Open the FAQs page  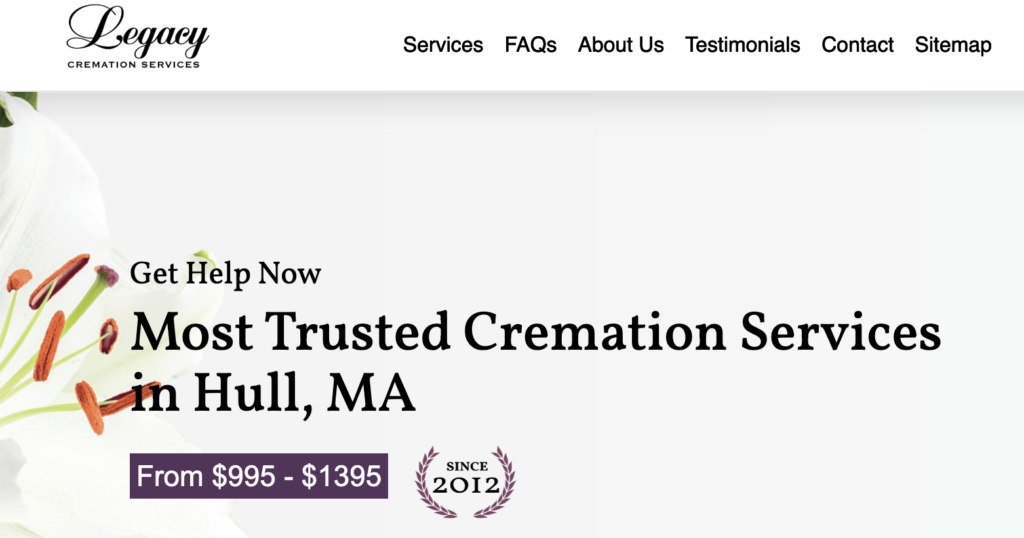click(x=530, y=45)
